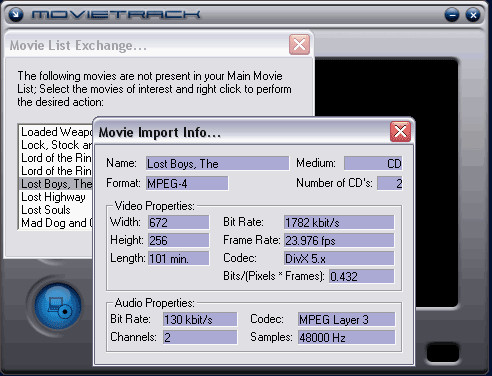Click the MOVIETRACK logo title text

coord(116,15)
